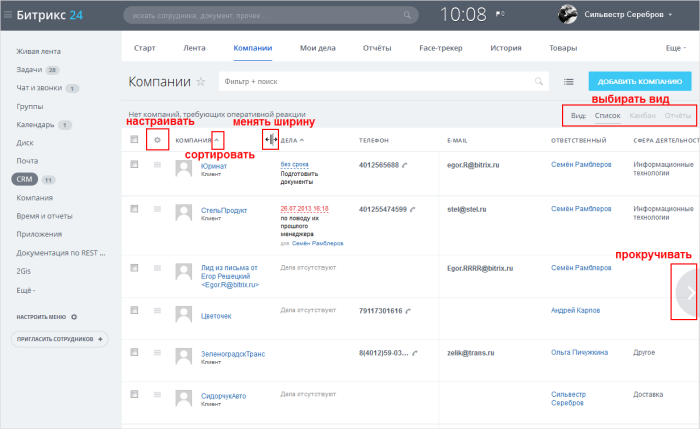Click the flag notification icon next to clock
Screen dimensions: 700x429
[x=500, y=14]
